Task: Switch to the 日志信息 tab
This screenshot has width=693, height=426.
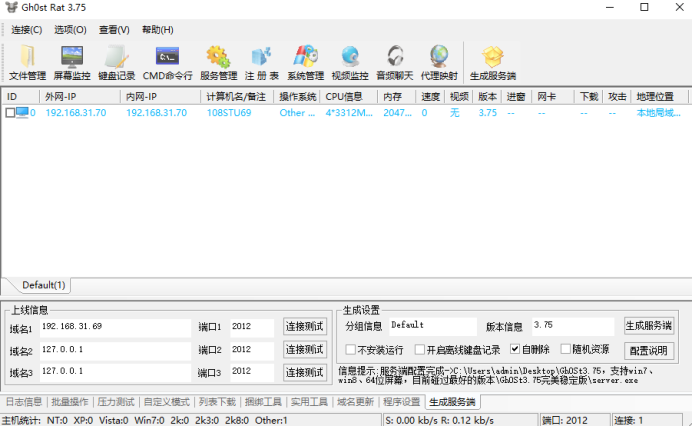Action: click(x=23, y=402)
